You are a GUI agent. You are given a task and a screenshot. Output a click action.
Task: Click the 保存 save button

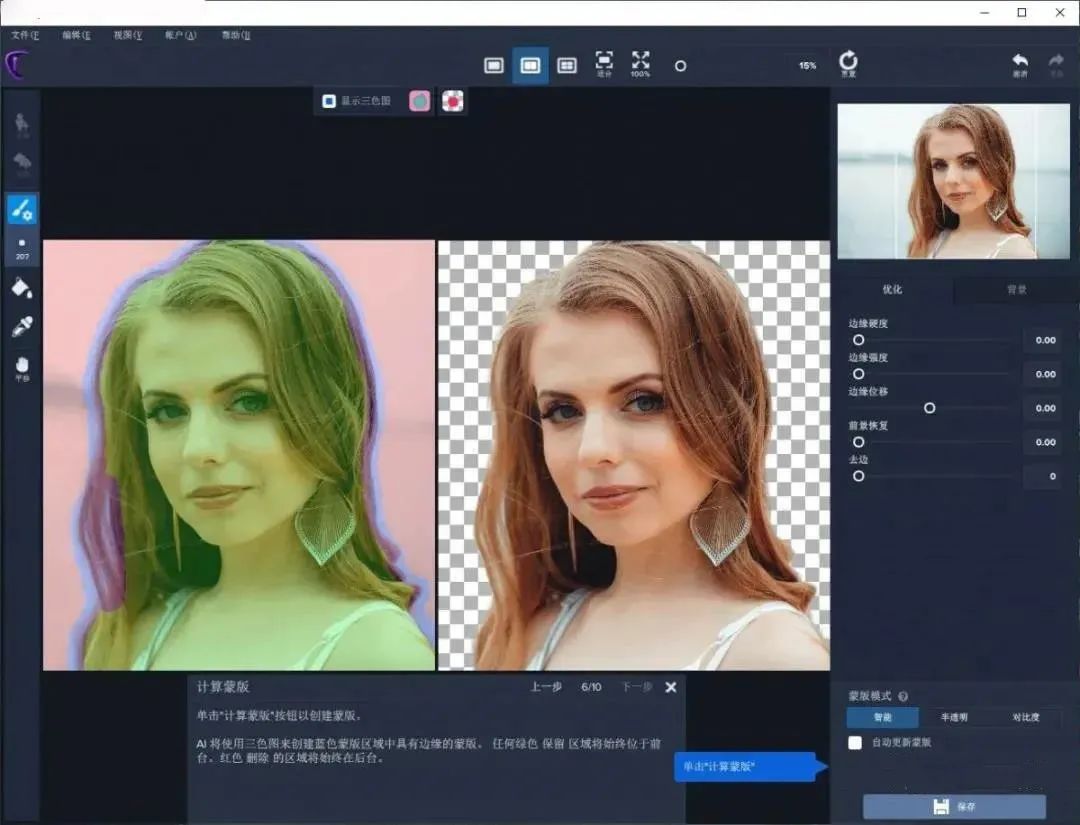pos(954,807)
